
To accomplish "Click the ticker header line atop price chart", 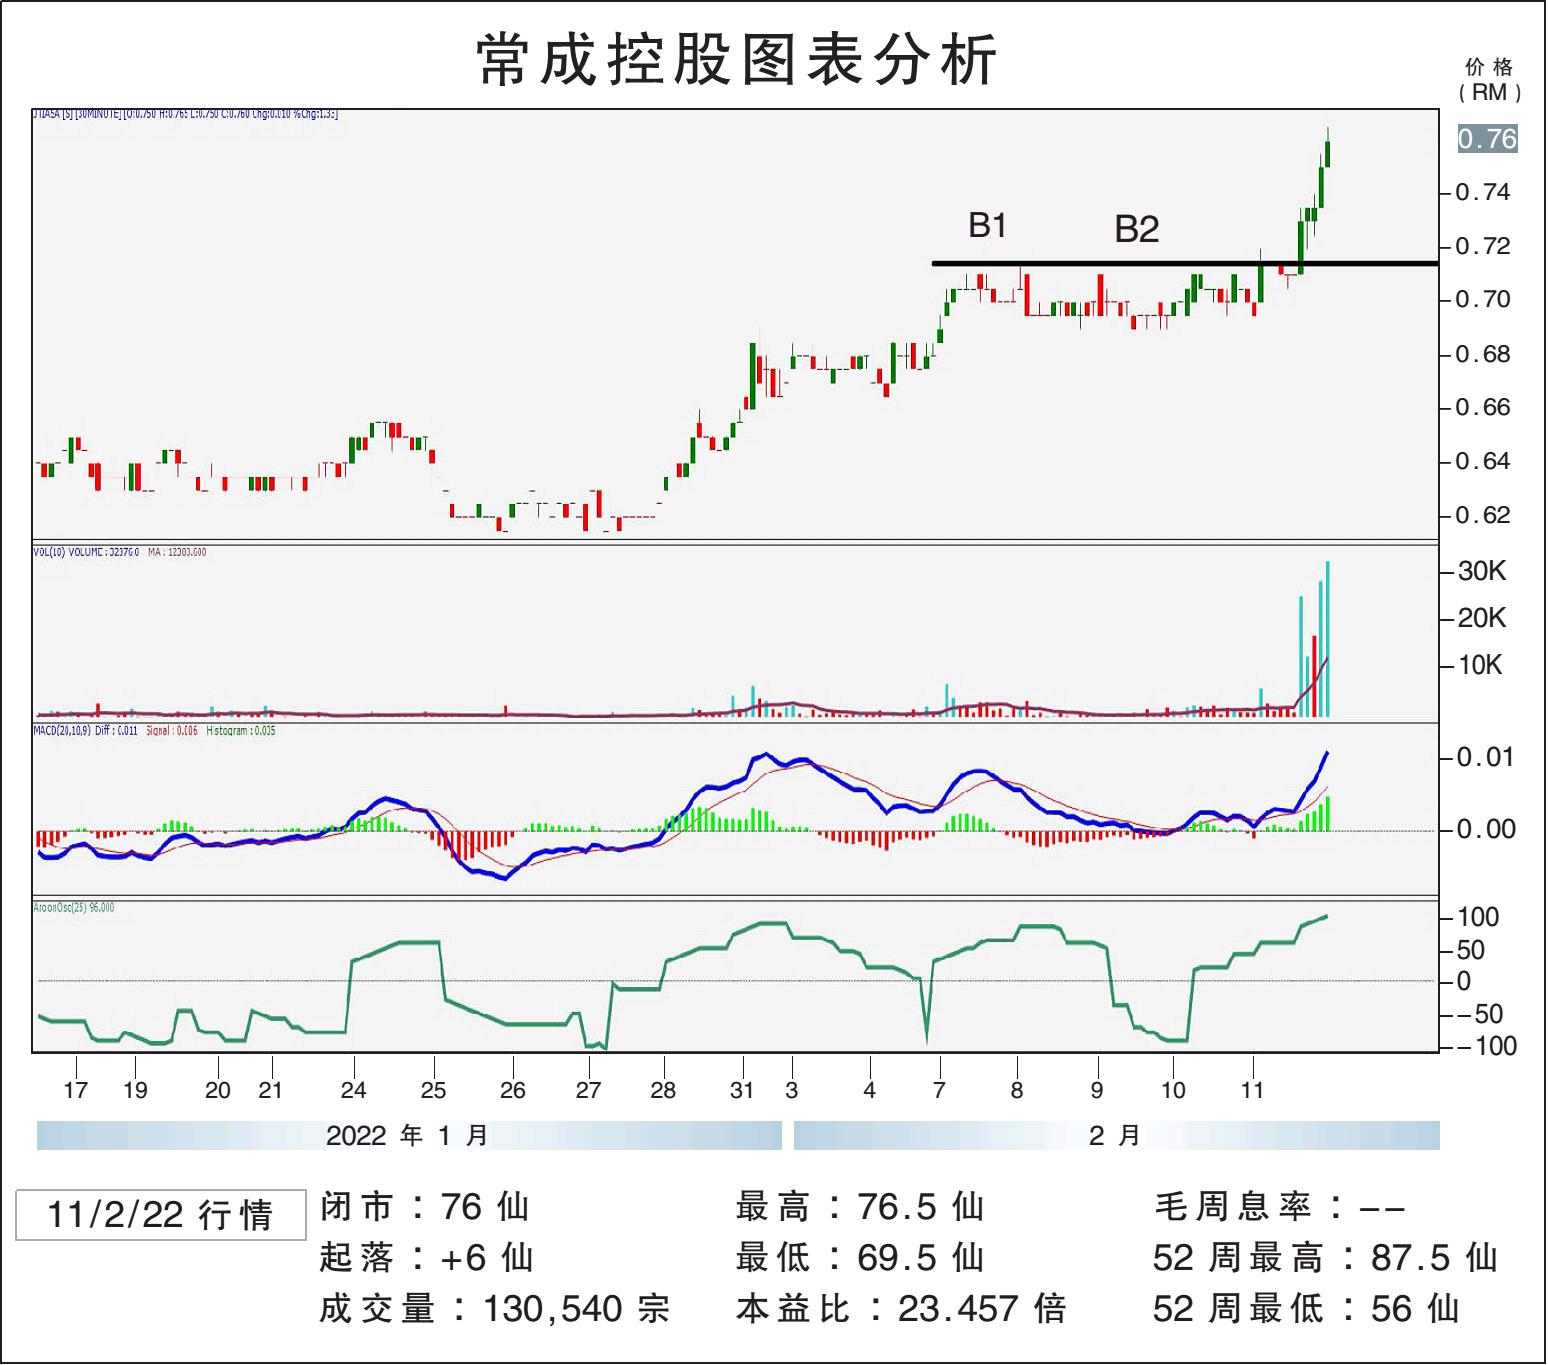I will point(186,114).
